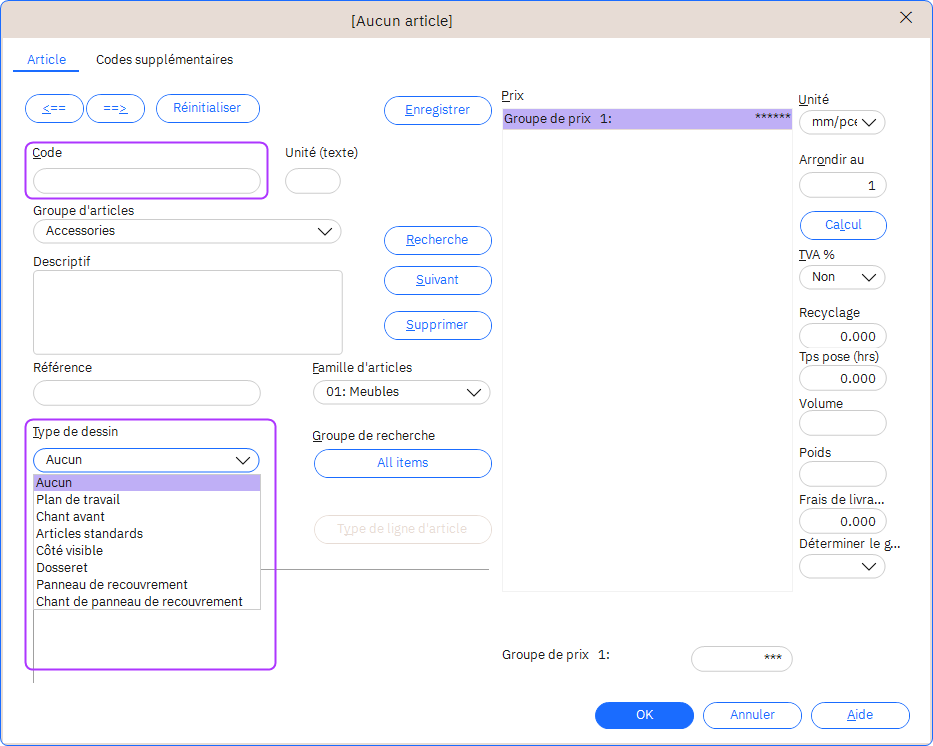
Task: Open the TVA % dropdown
Action: [x=842, y=277]
